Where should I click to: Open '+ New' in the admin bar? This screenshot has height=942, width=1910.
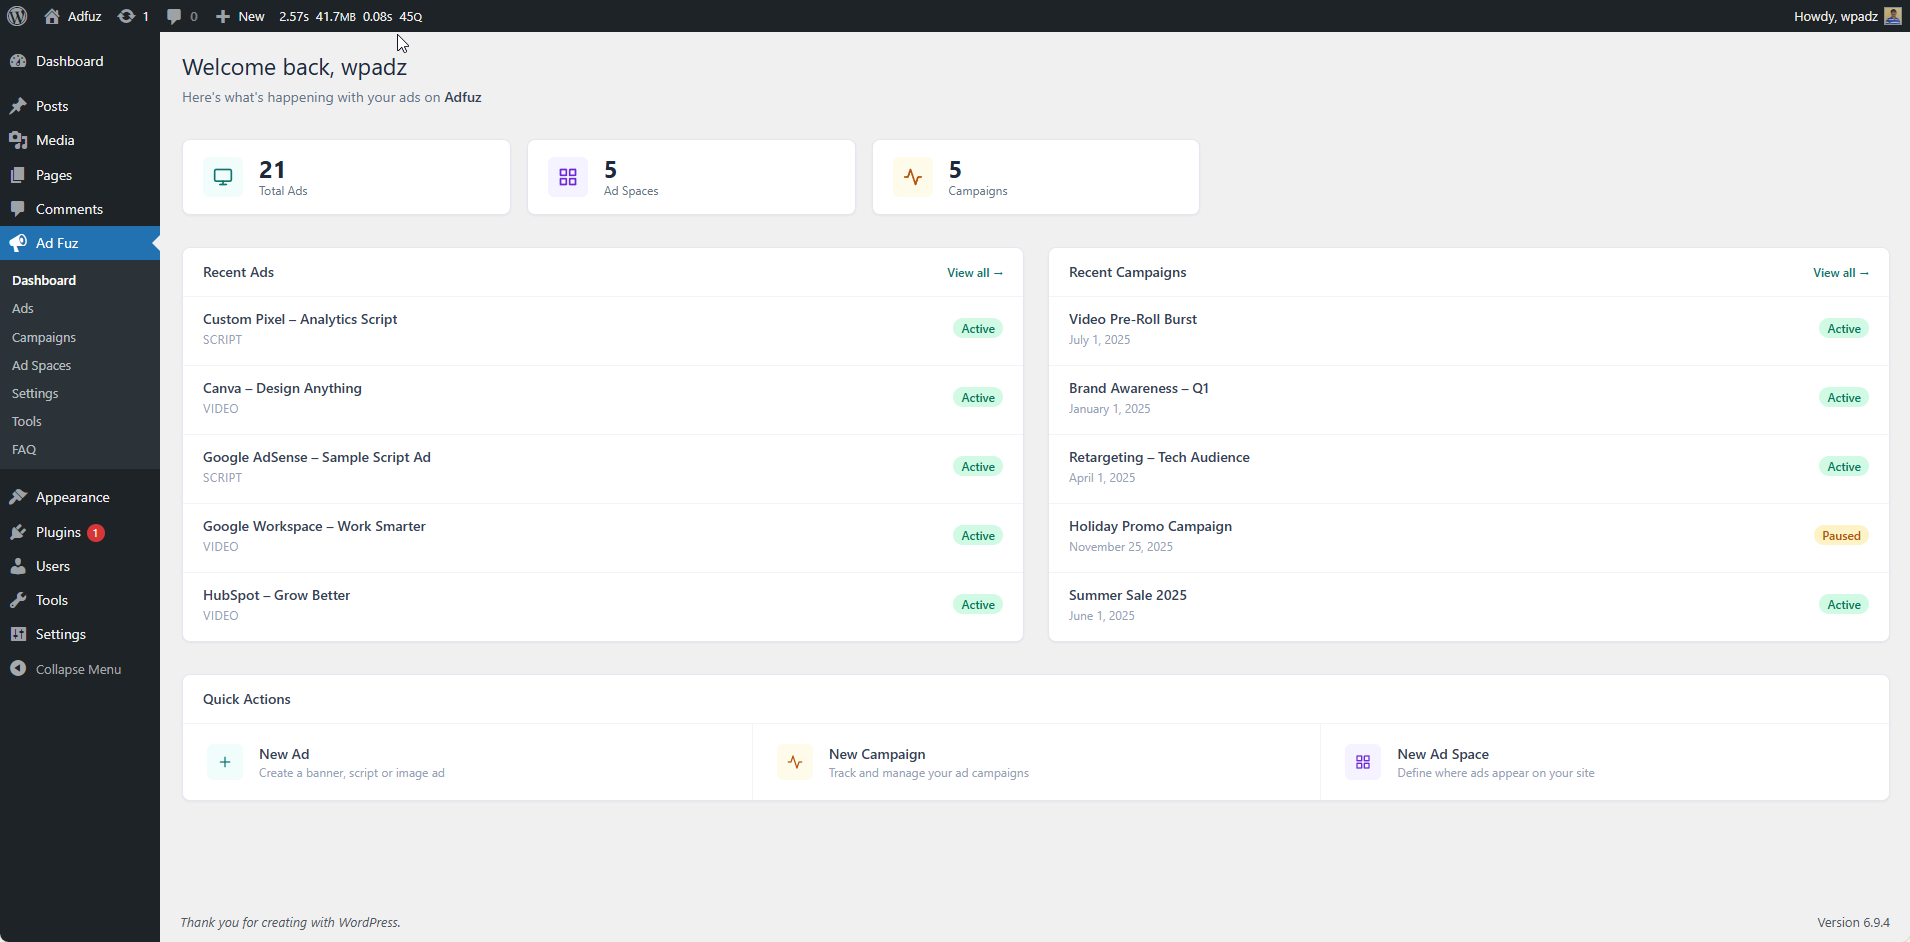pos(238,16)
